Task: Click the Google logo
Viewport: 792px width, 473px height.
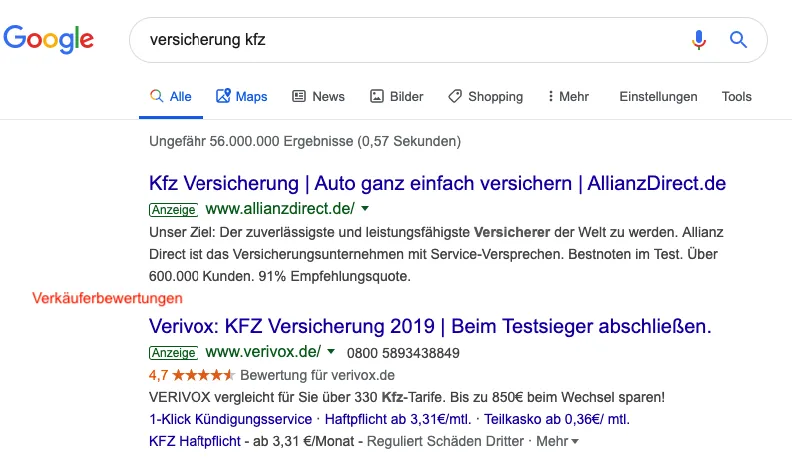Action: [49, 39]
